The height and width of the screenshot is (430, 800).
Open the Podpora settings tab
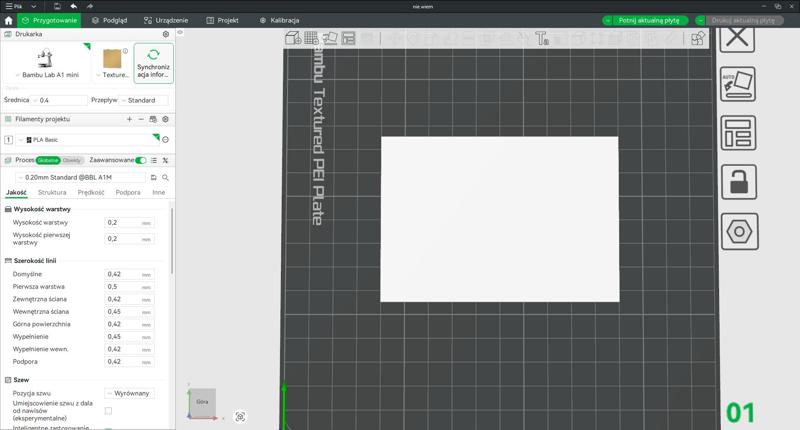click(128, 192)
